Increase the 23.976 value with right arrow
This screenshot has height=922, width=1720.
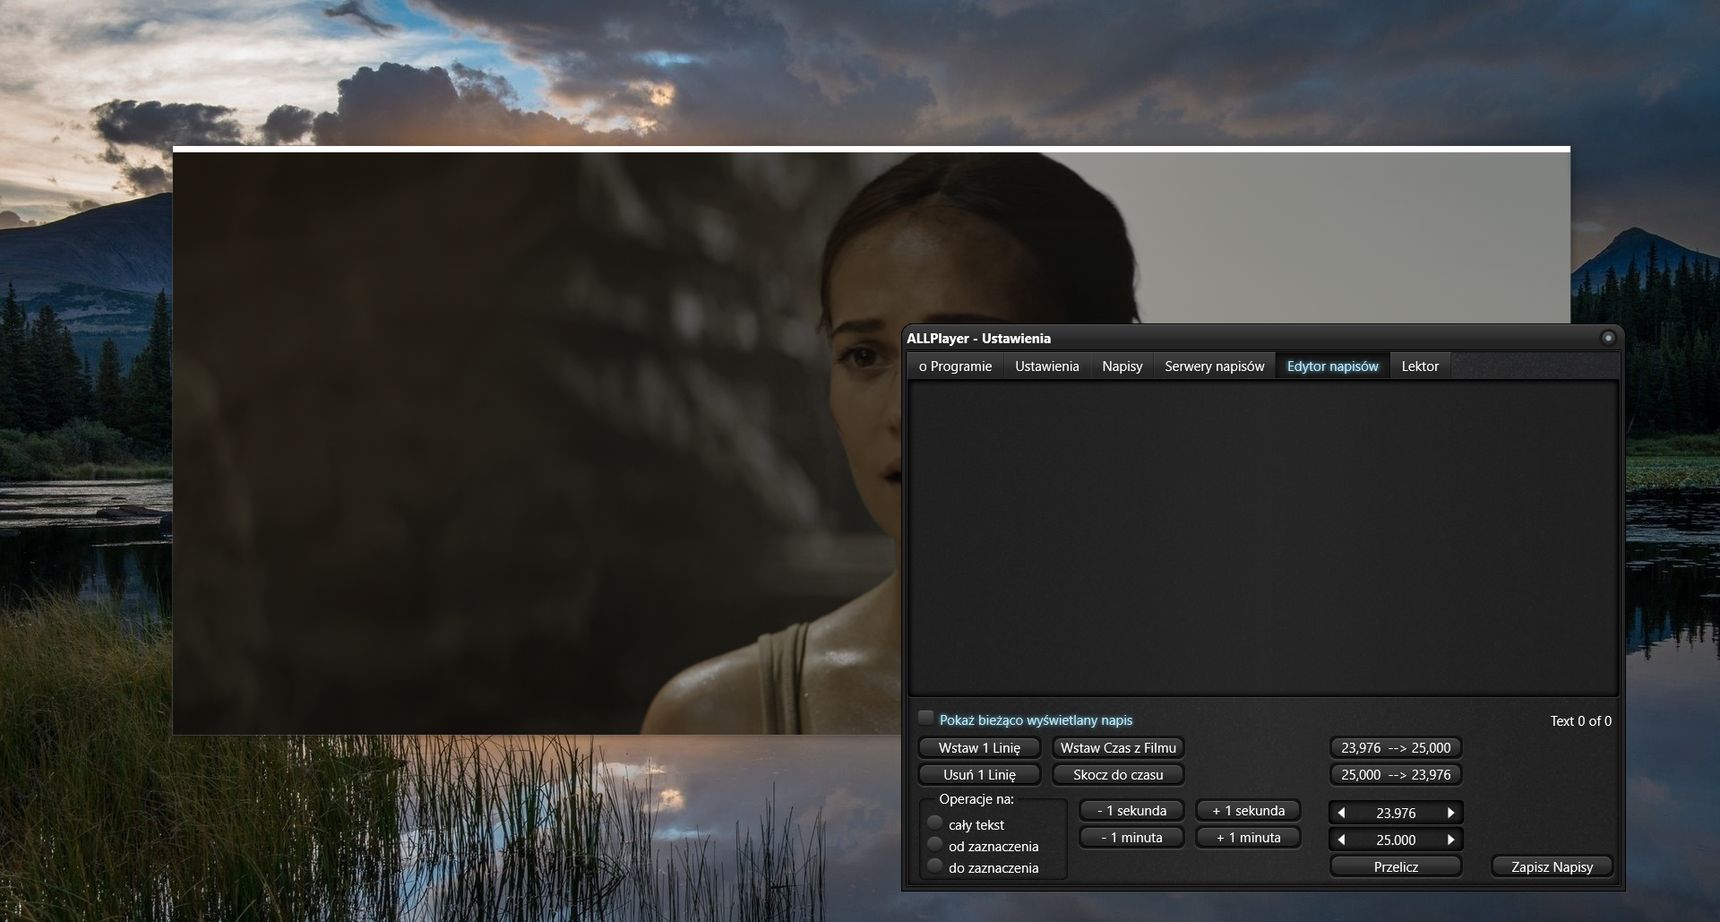[1451, 813]
